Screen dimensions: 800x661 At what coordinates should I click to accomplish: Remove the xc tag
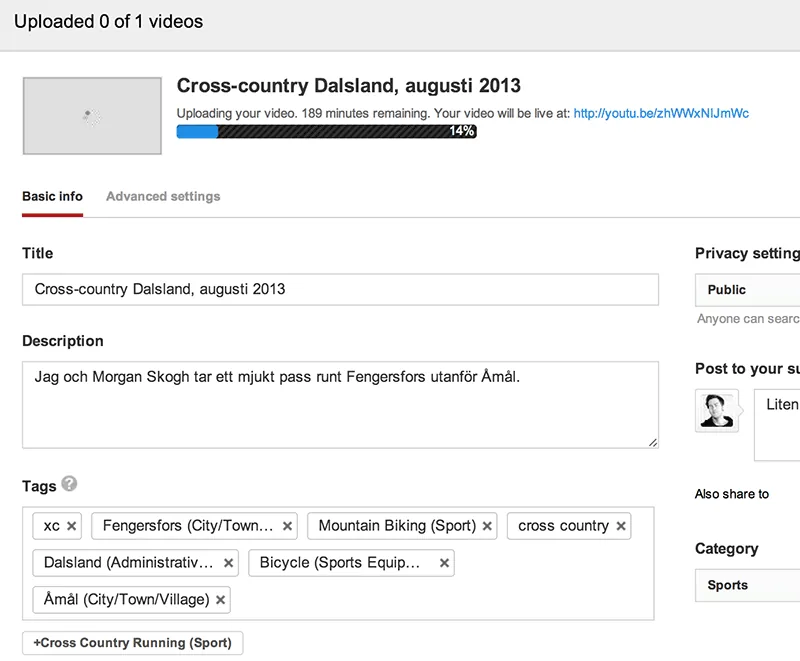click(x=71, y=526)
